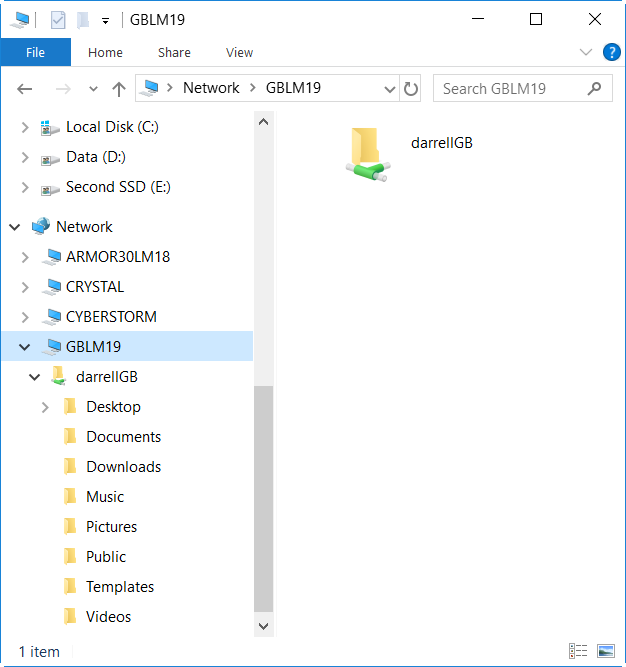Click the search magnifier icon
The image size is (626, 667).
tap(595, 88)
